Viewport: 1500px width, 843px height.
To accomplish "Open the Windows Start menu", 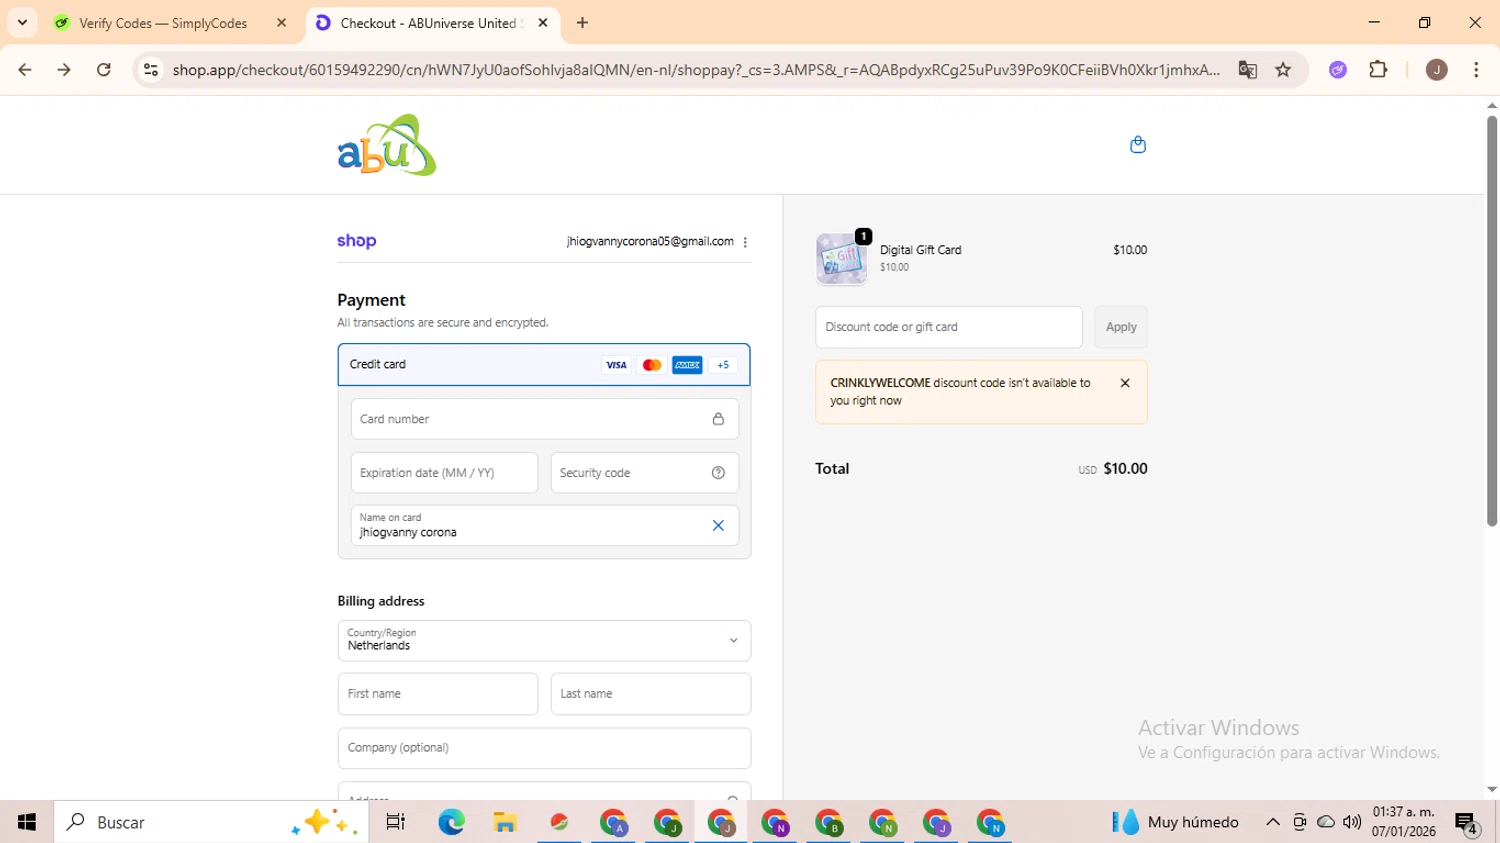I will [x=27, y=822].
